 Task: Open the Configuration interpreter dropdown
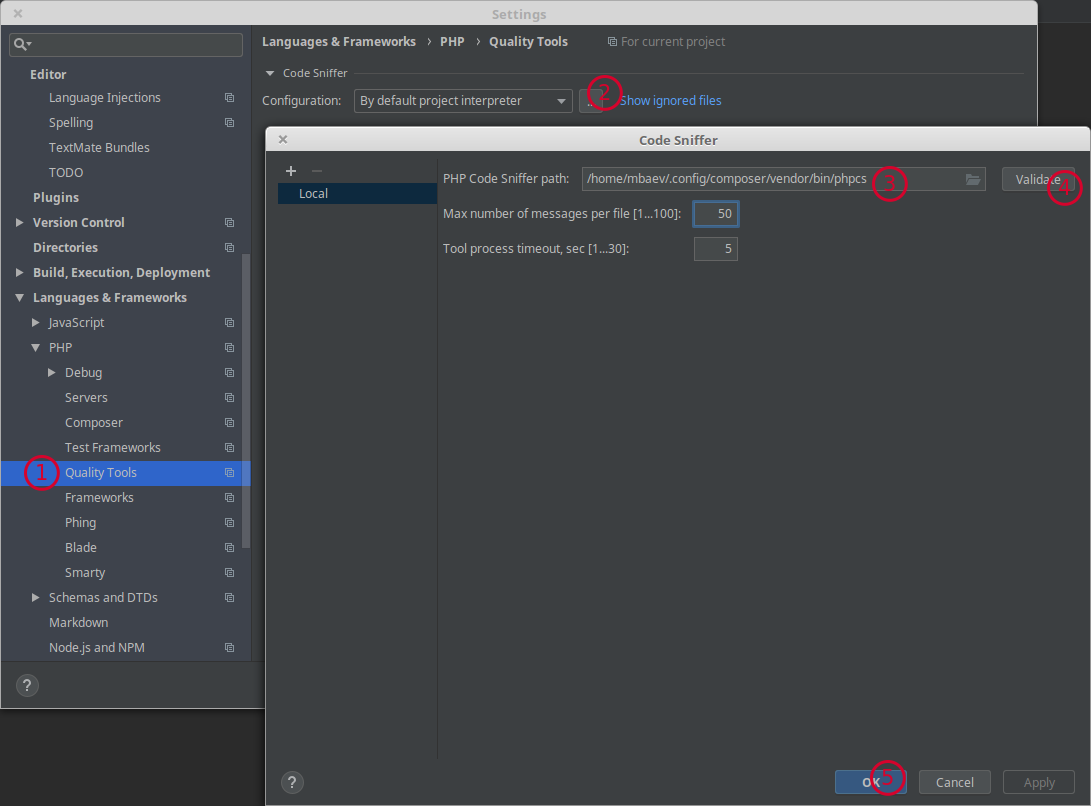coord(463,101)
